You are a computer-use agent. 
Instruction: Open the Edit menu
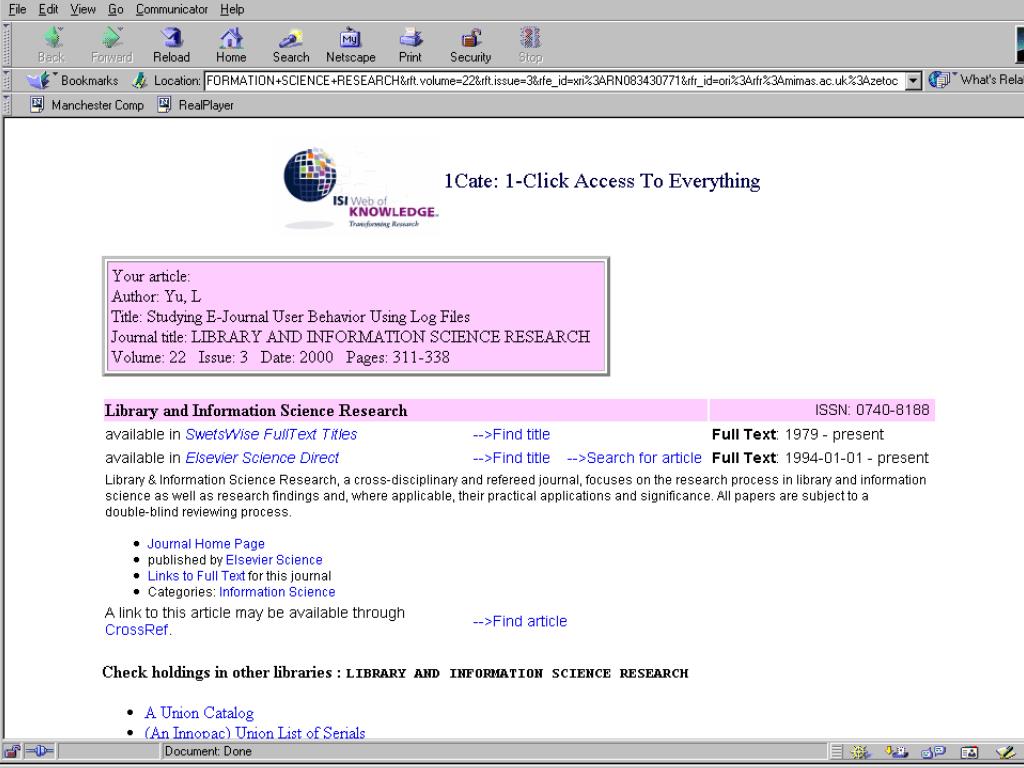click(48, 9)
